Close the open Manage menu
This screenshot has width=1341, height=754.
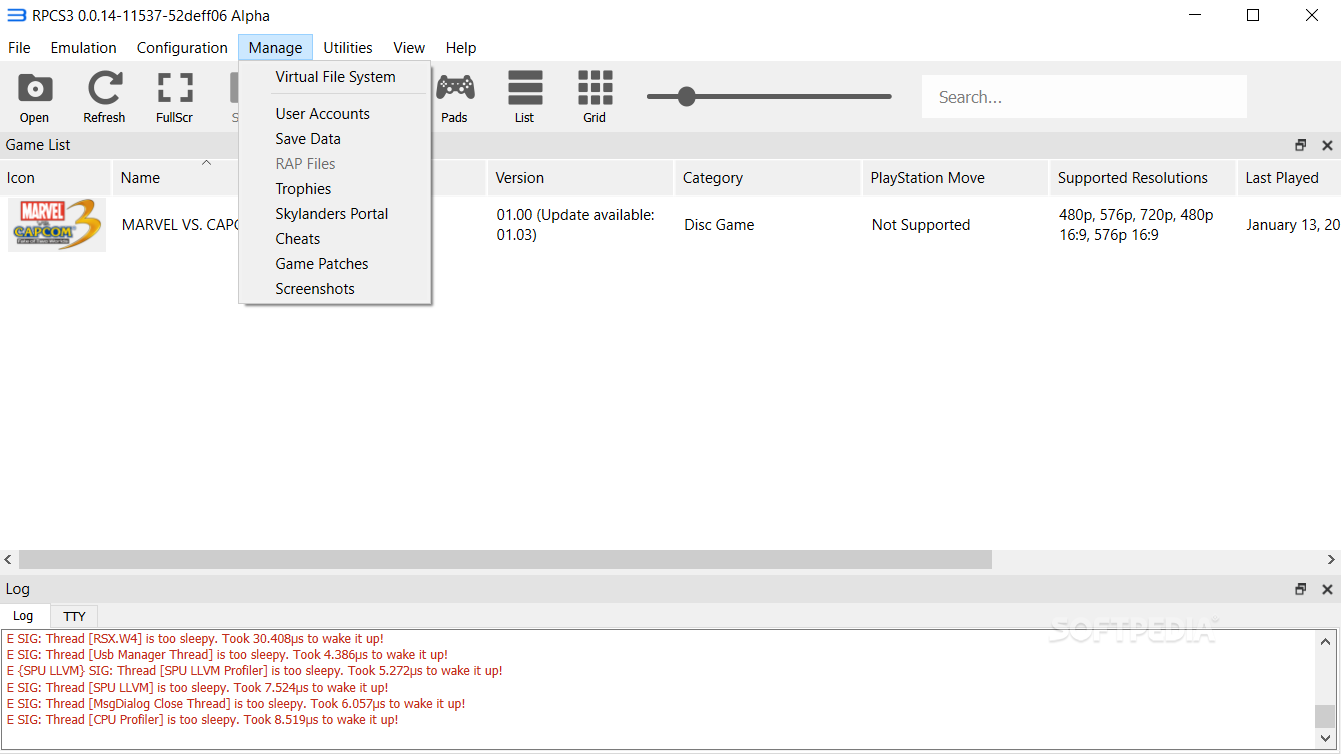pos(275,47)
